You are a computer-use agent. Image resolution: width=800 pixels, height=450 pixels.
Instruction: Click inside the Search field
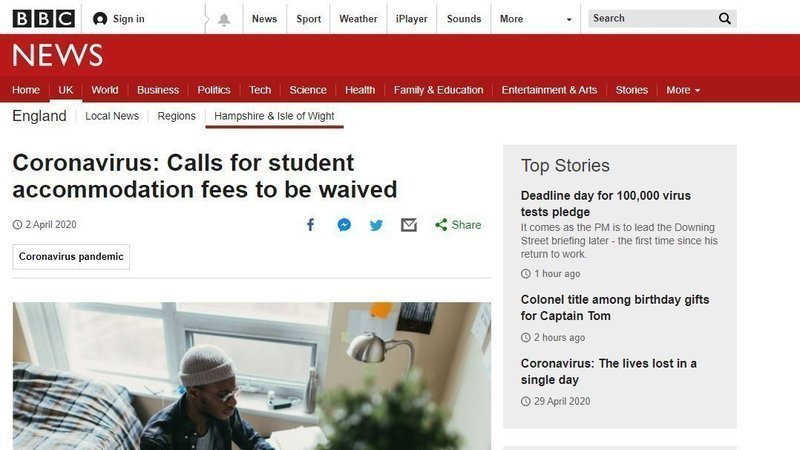pyautogui.click(x=652, y=19)
